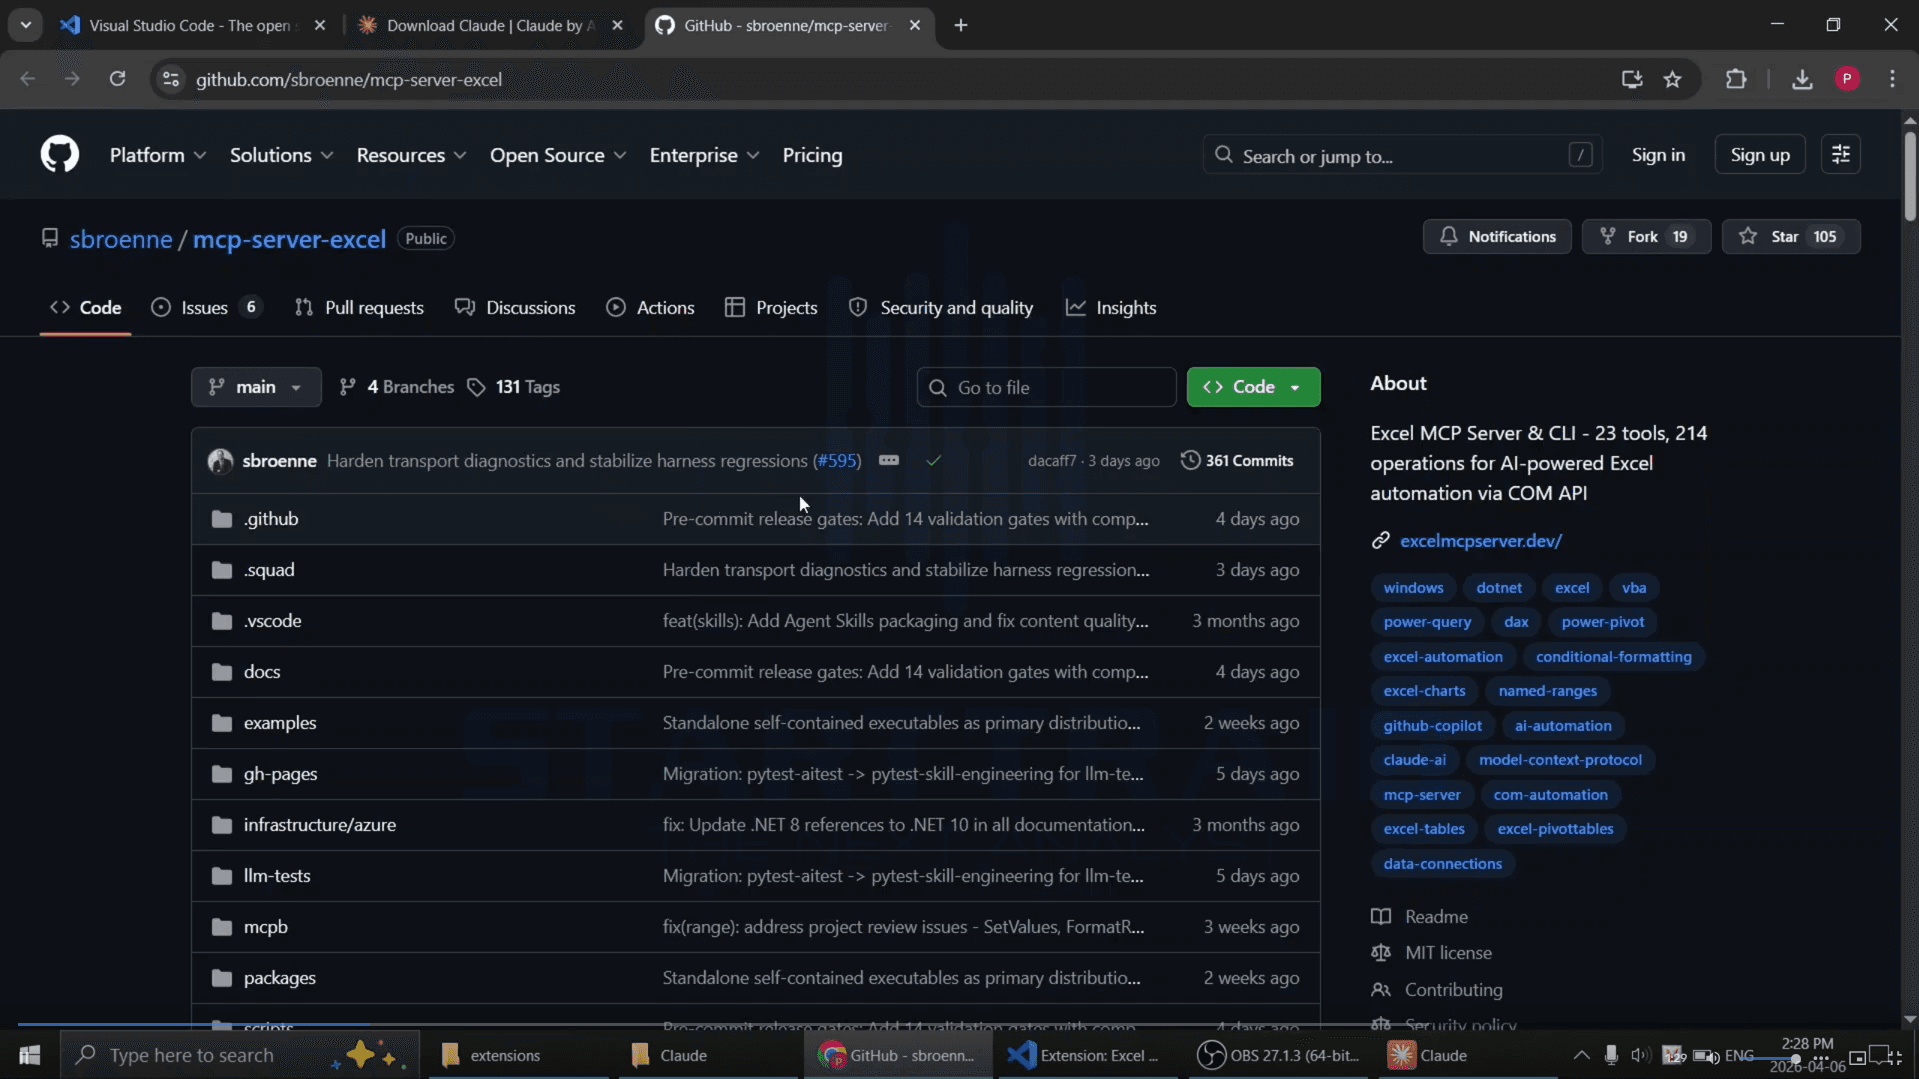The height and width of the screenshot is (1079, 1919).
Task: Open the Chrome extensions puzzle icon
Action: 1736,79
